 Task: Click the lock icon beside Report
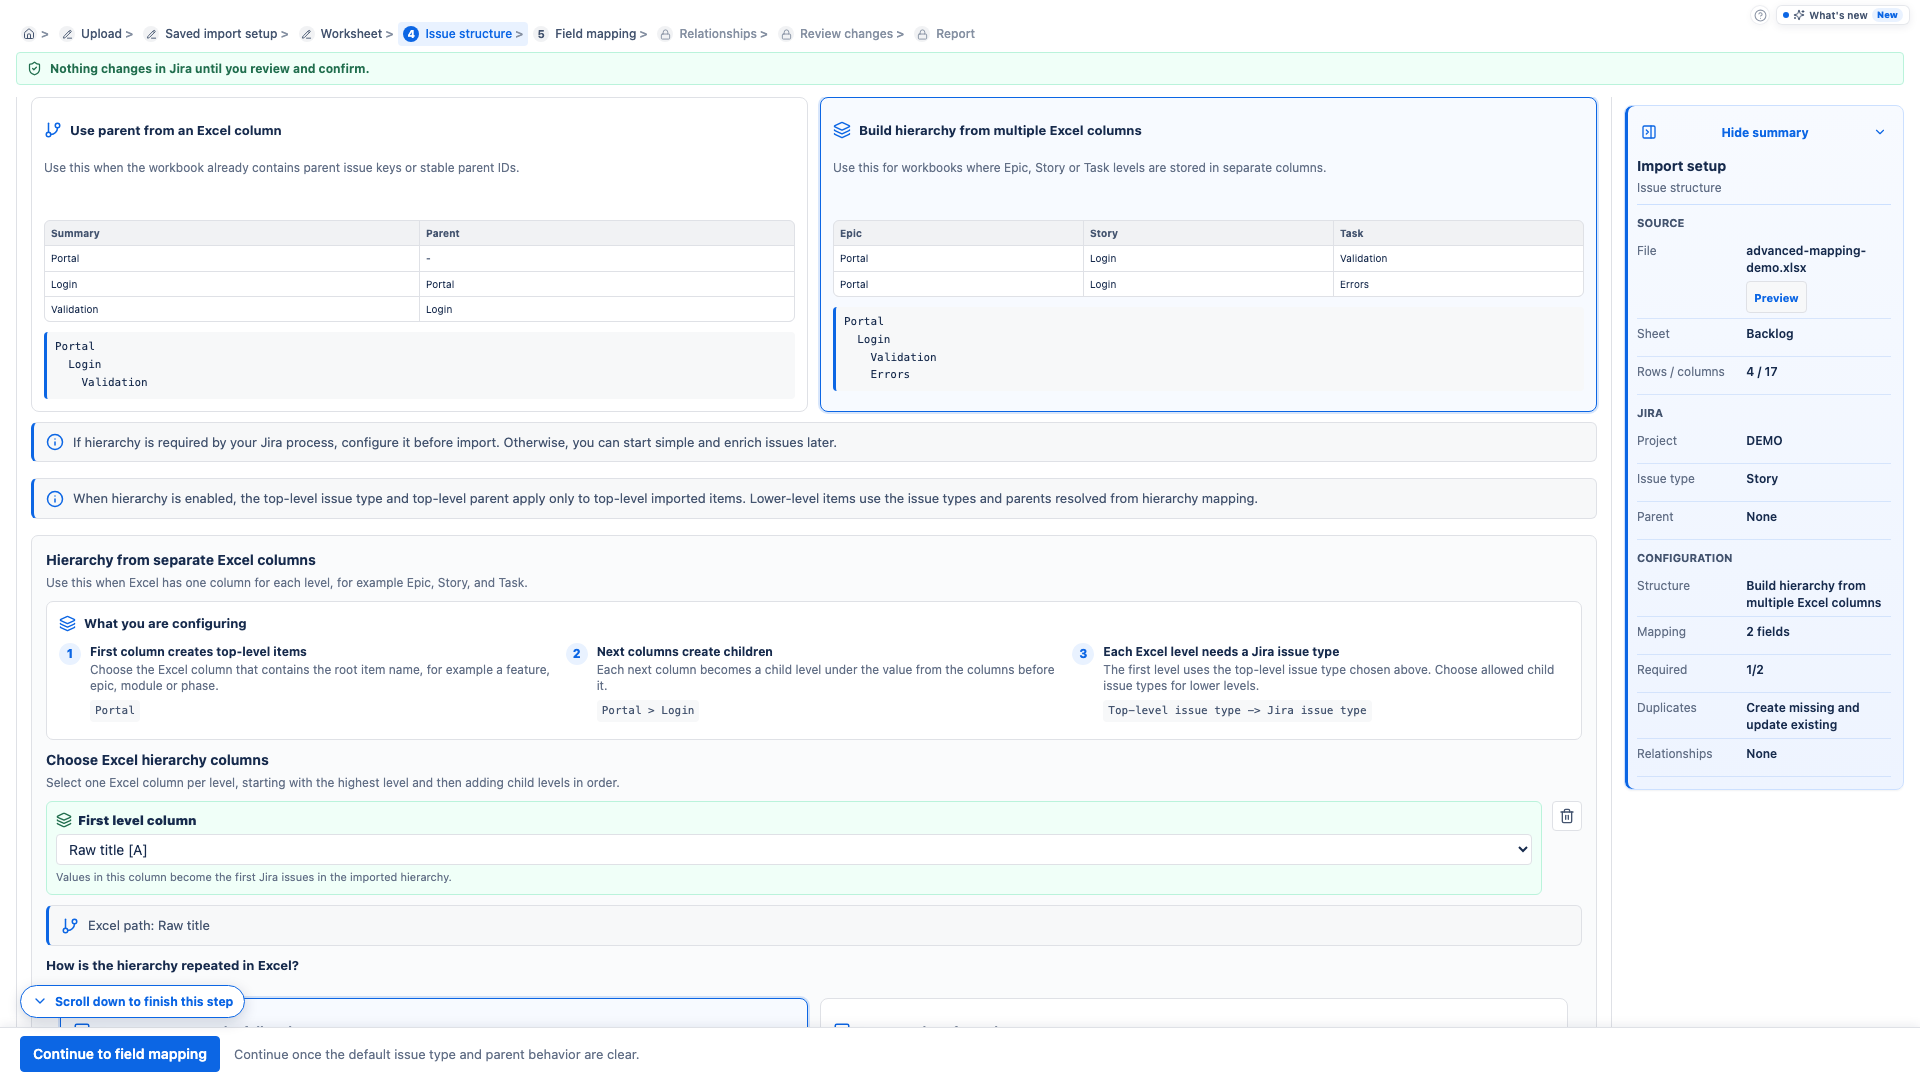[x=922, y=34]
